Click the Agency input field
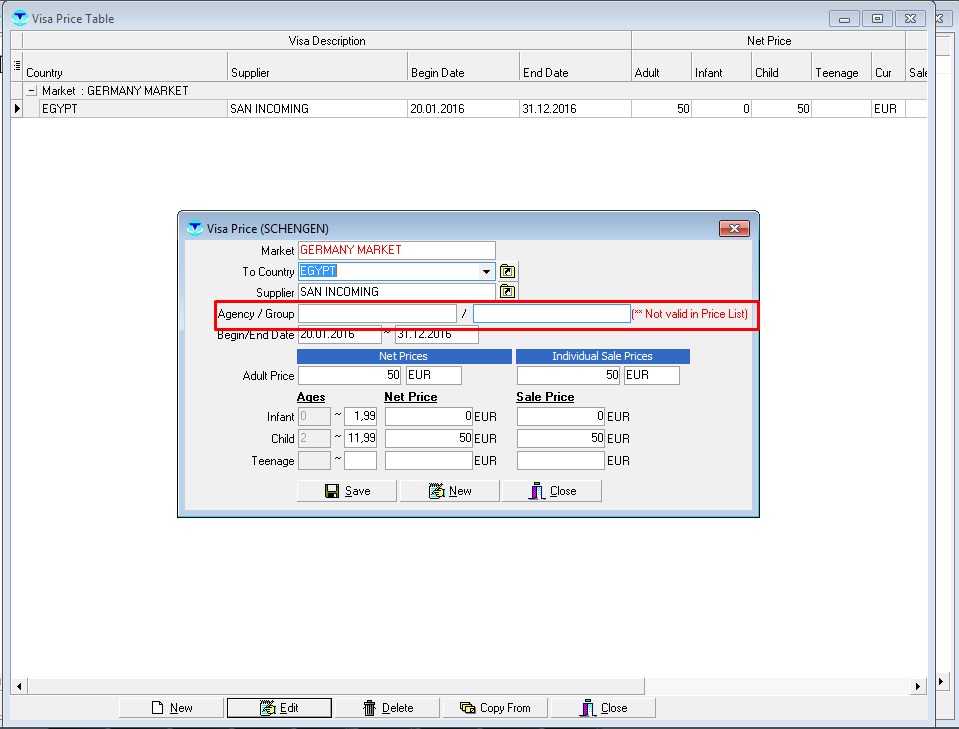959x729 pixels. (x=377, y=314)
